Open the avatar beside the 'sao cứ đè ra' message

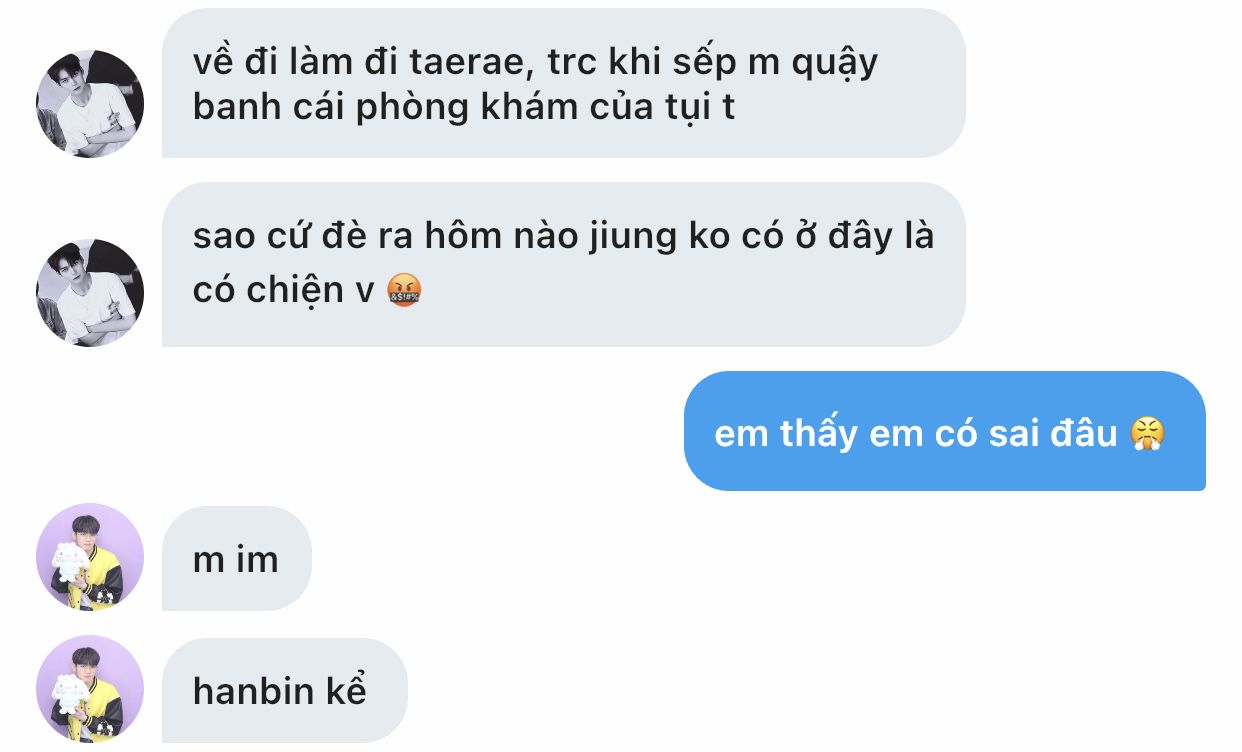pos(90,293)
